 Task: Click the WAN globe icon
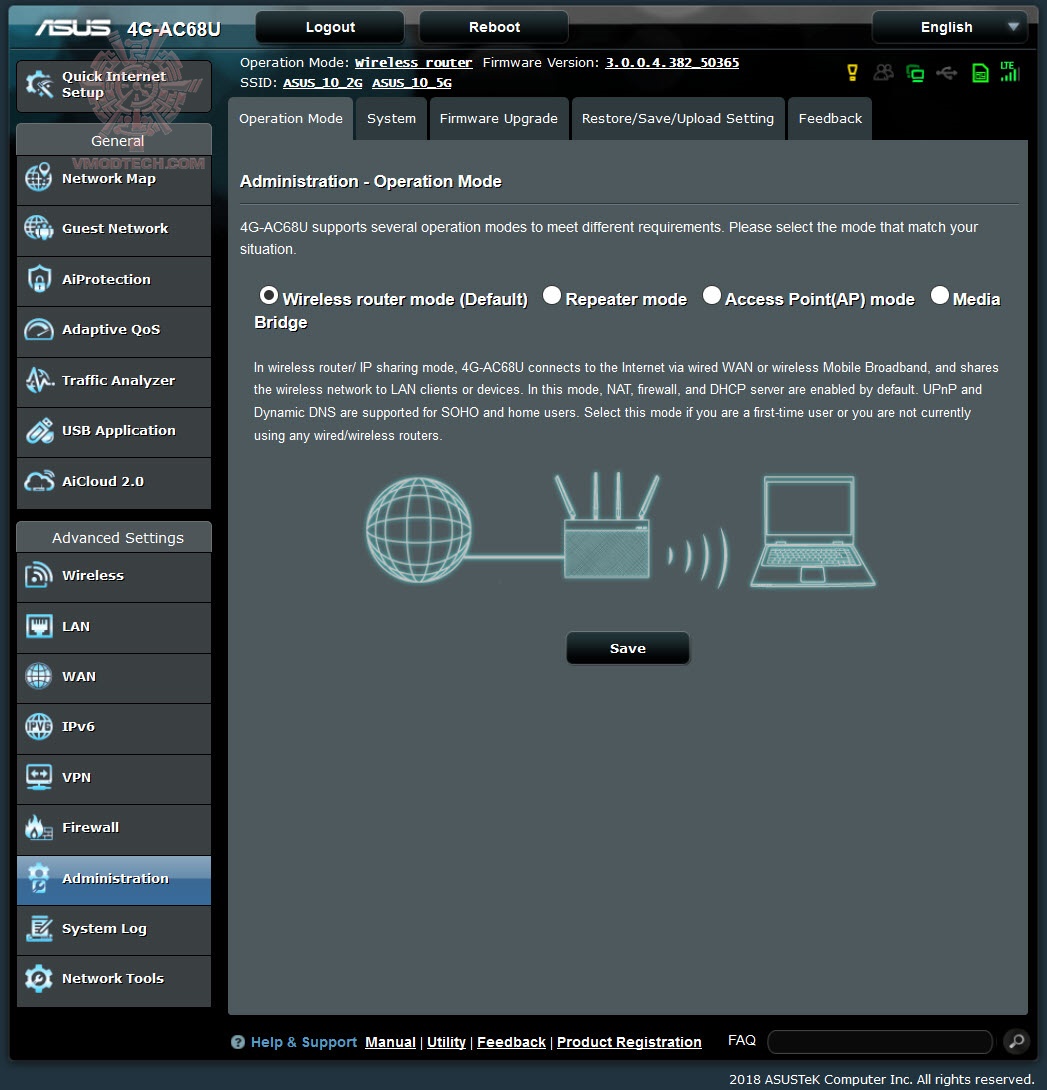point(39,676)
